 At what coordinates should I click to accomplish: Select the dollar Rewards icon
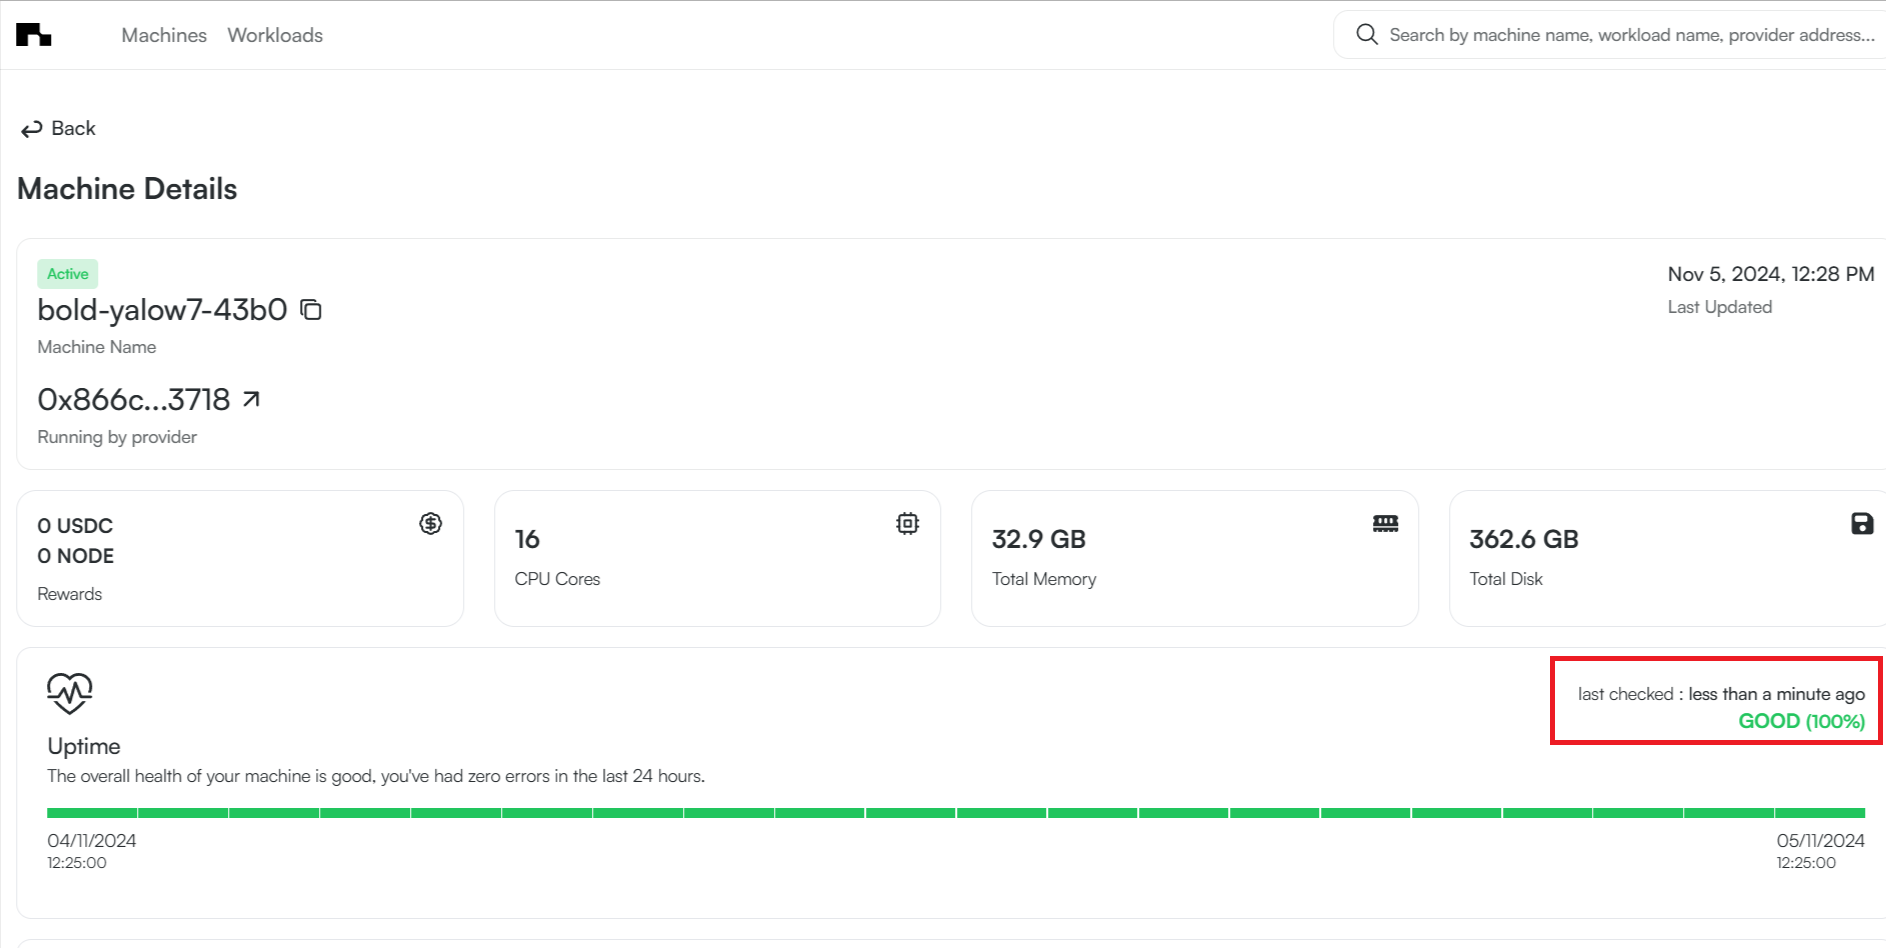tap(431, 522)
